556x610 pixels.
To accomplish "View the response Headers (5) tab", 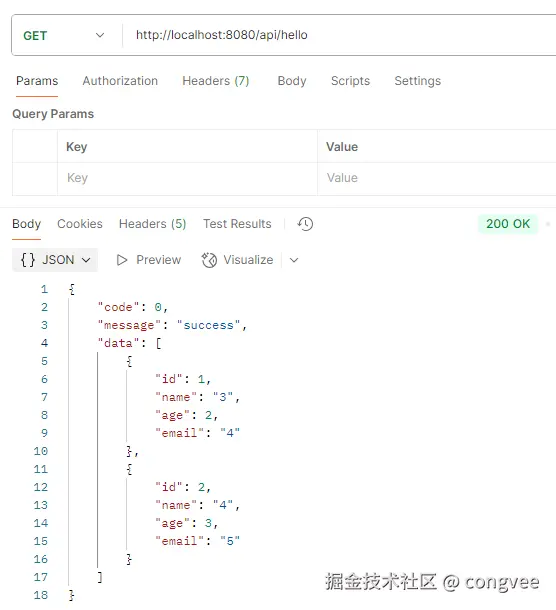I will [153, 224].
